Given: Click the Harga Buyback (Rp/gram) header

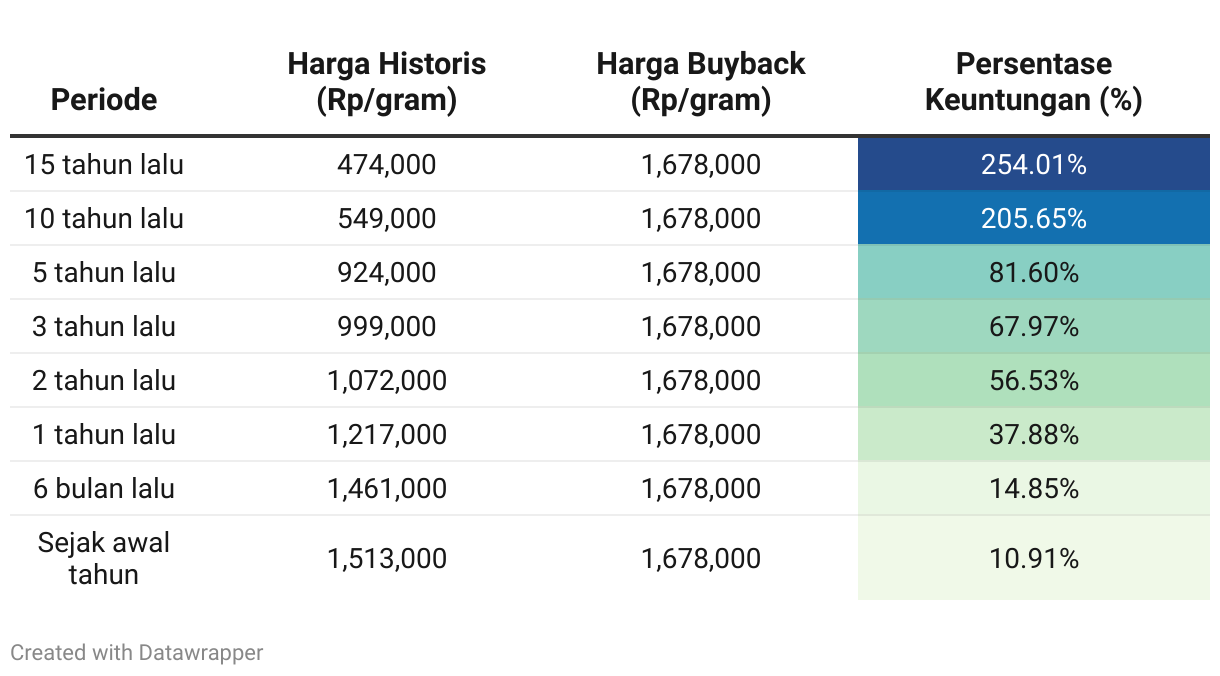Looking at the screenshot, I should (701, 82).
